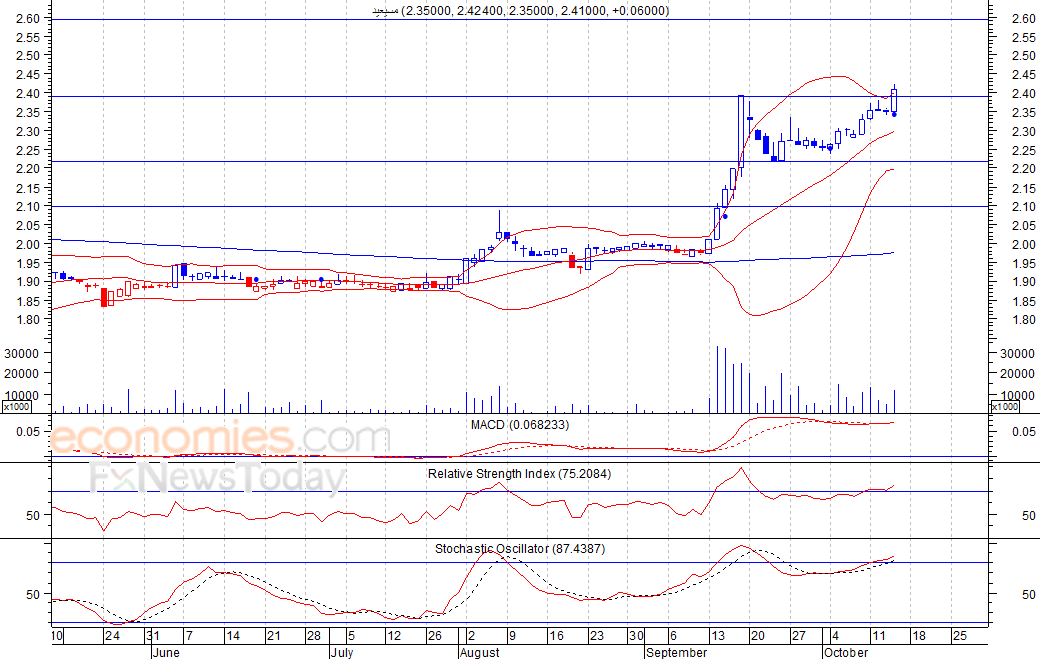Click the 30000 volume label on left
1040x659 pixels.
pyautogui.click(x=22, y=353)
